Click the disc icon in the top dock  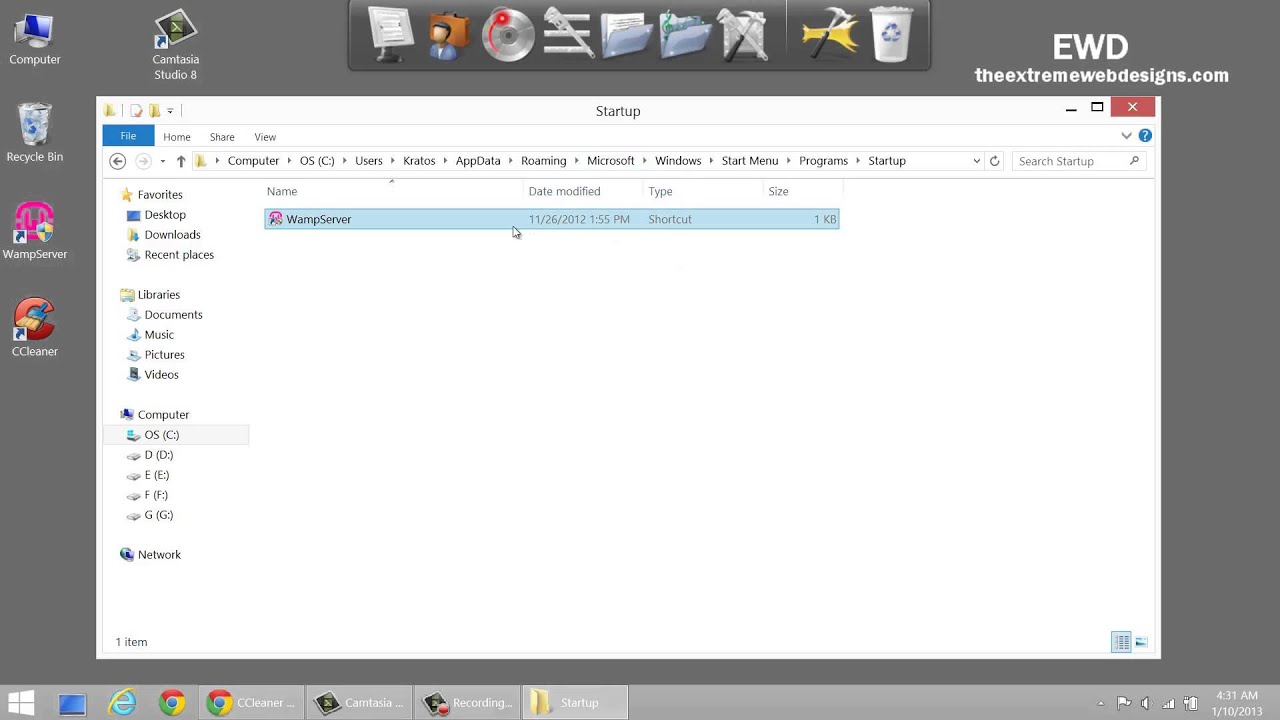pyautogui.click(x=508, y=35)
